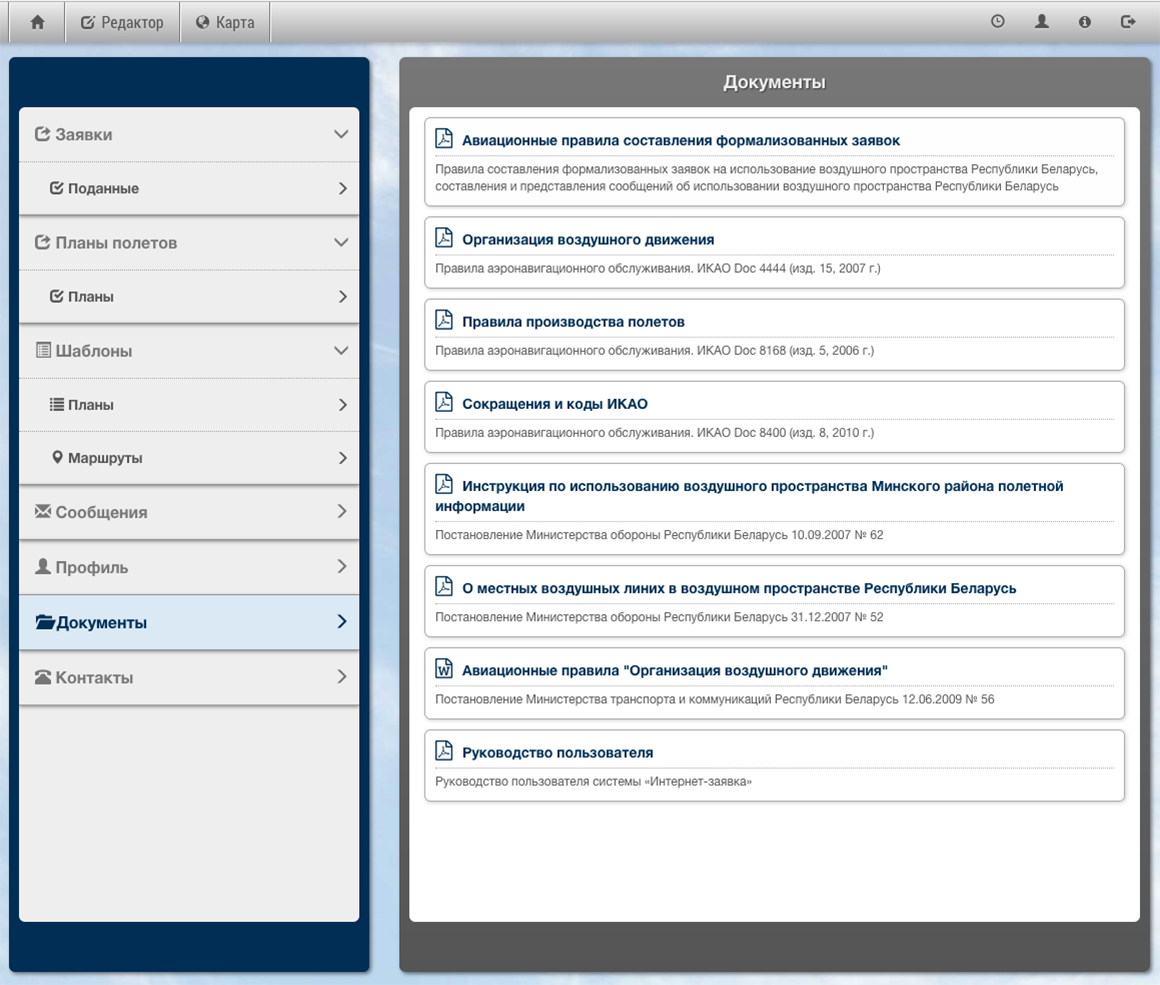
Task: Go to the Сообщения sidebar section
Action: pos(101,512)
